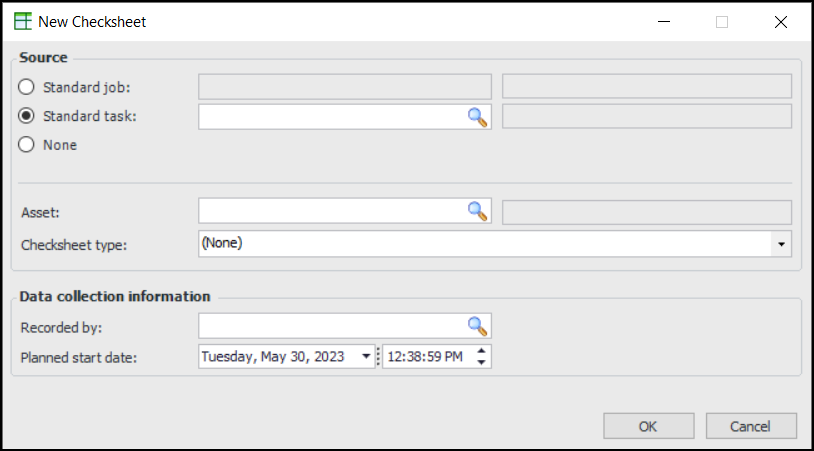Focus the Asset text field
The image size is (814, 451).
(x=332, y=211)
